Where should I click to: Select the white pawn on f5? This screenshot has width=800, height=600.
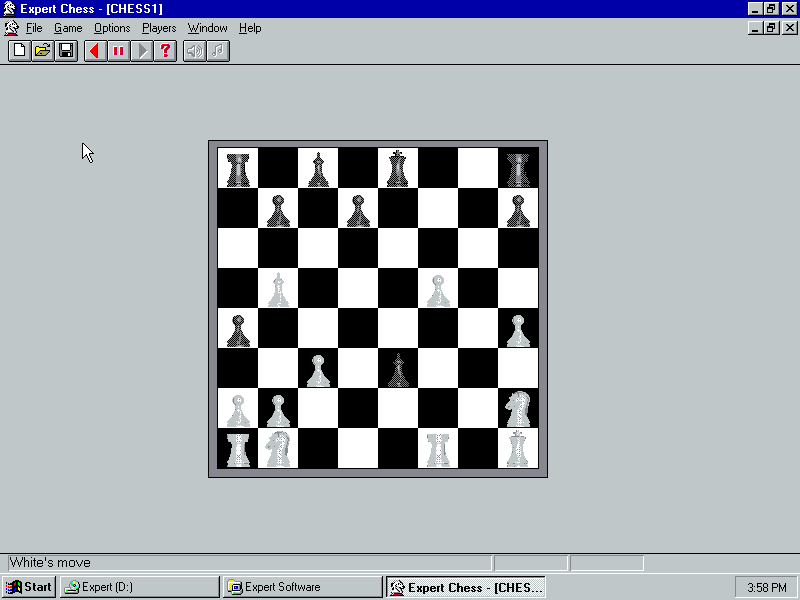point(438,289)
